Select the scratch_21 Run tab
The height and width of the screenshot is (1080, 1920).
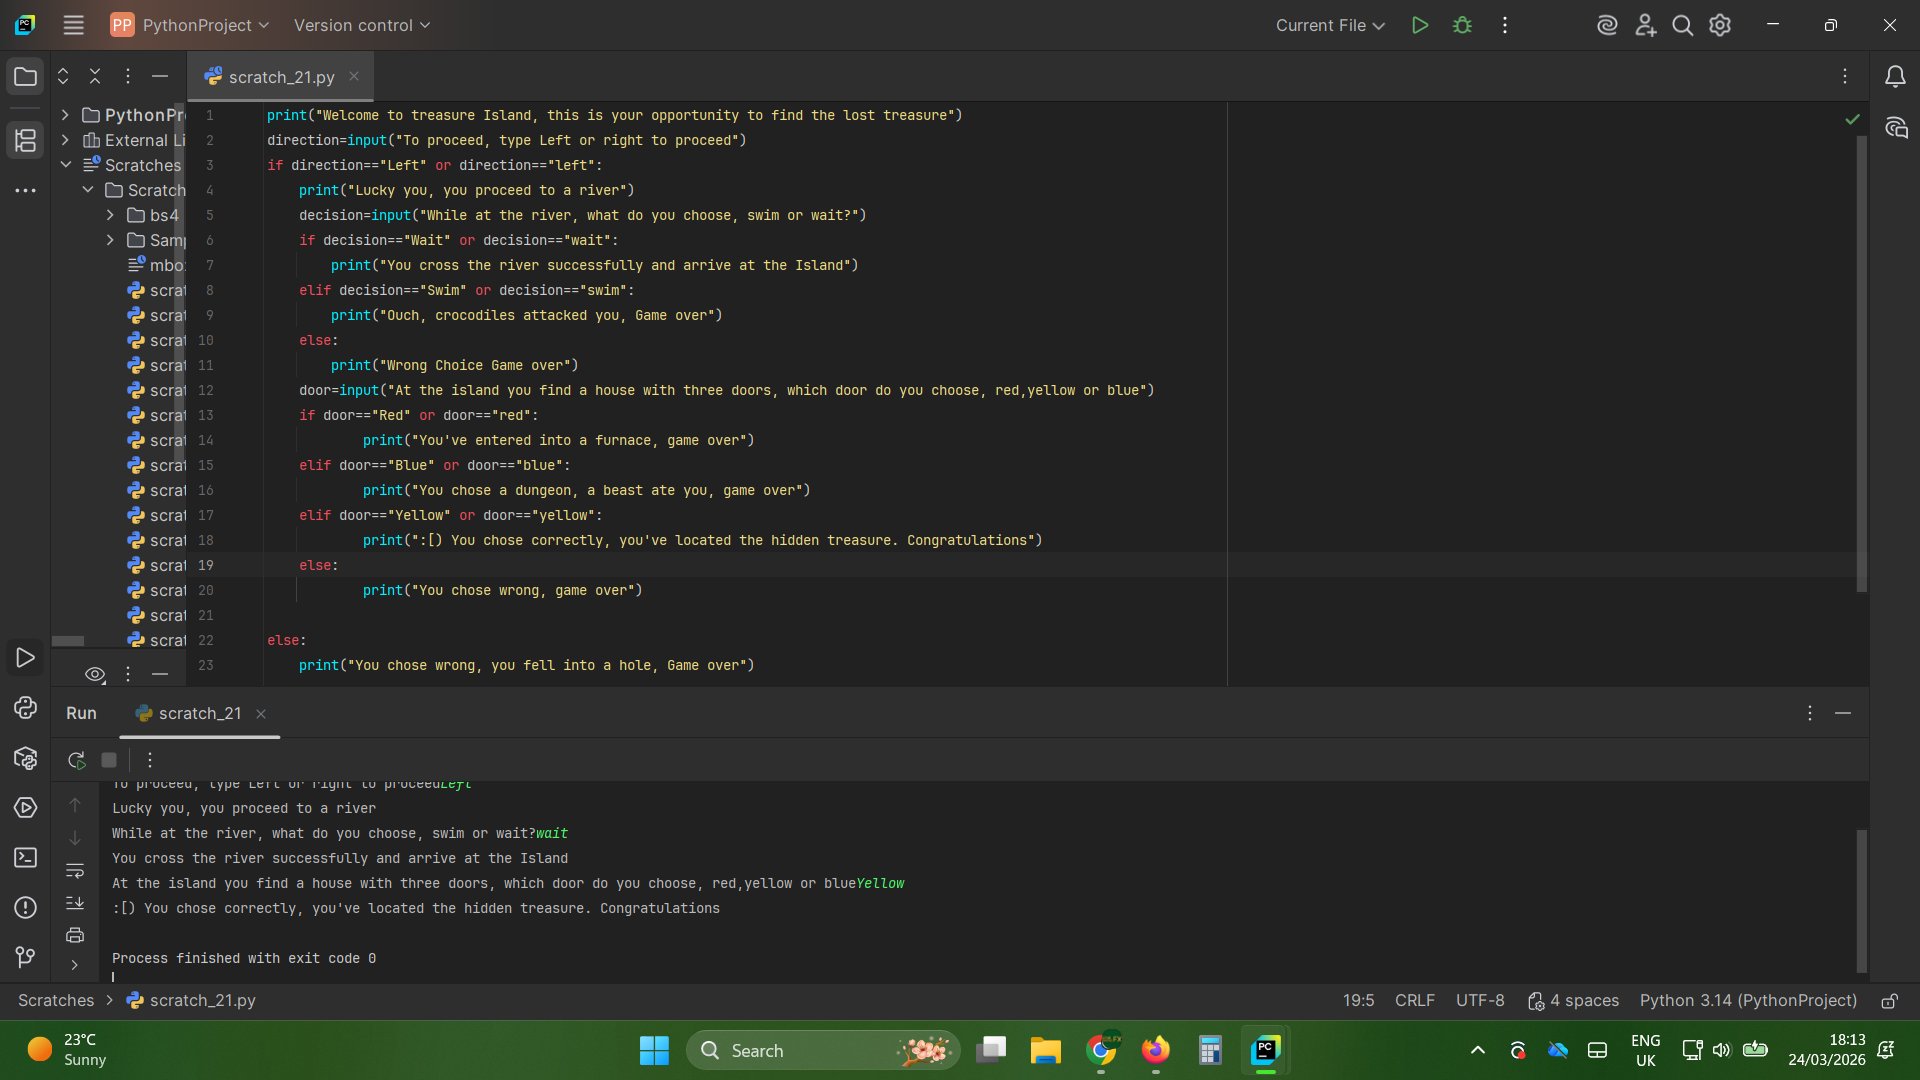click(x=199, y=713)
